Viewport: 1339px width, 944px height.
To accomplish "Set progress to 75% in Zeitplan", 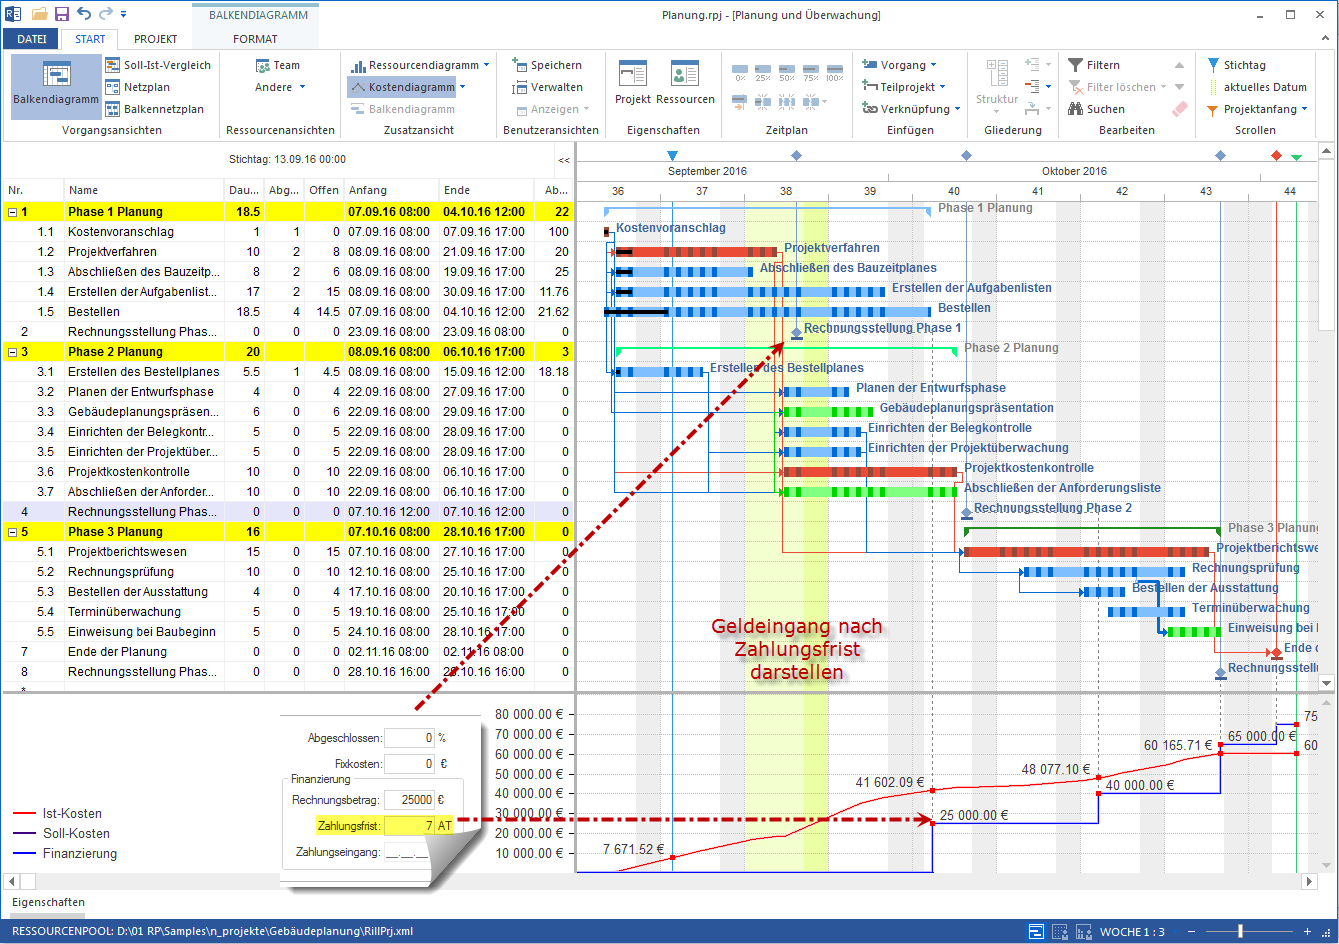I will click(810, 71).
